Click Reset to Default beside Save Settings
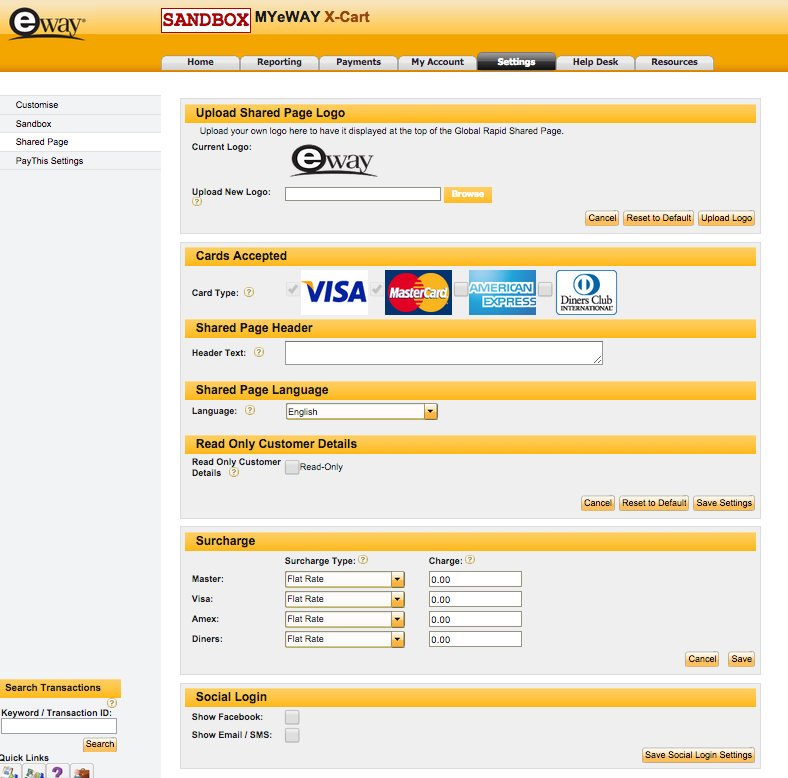Screen dimensions: 788x778 [x=654, y=503]
